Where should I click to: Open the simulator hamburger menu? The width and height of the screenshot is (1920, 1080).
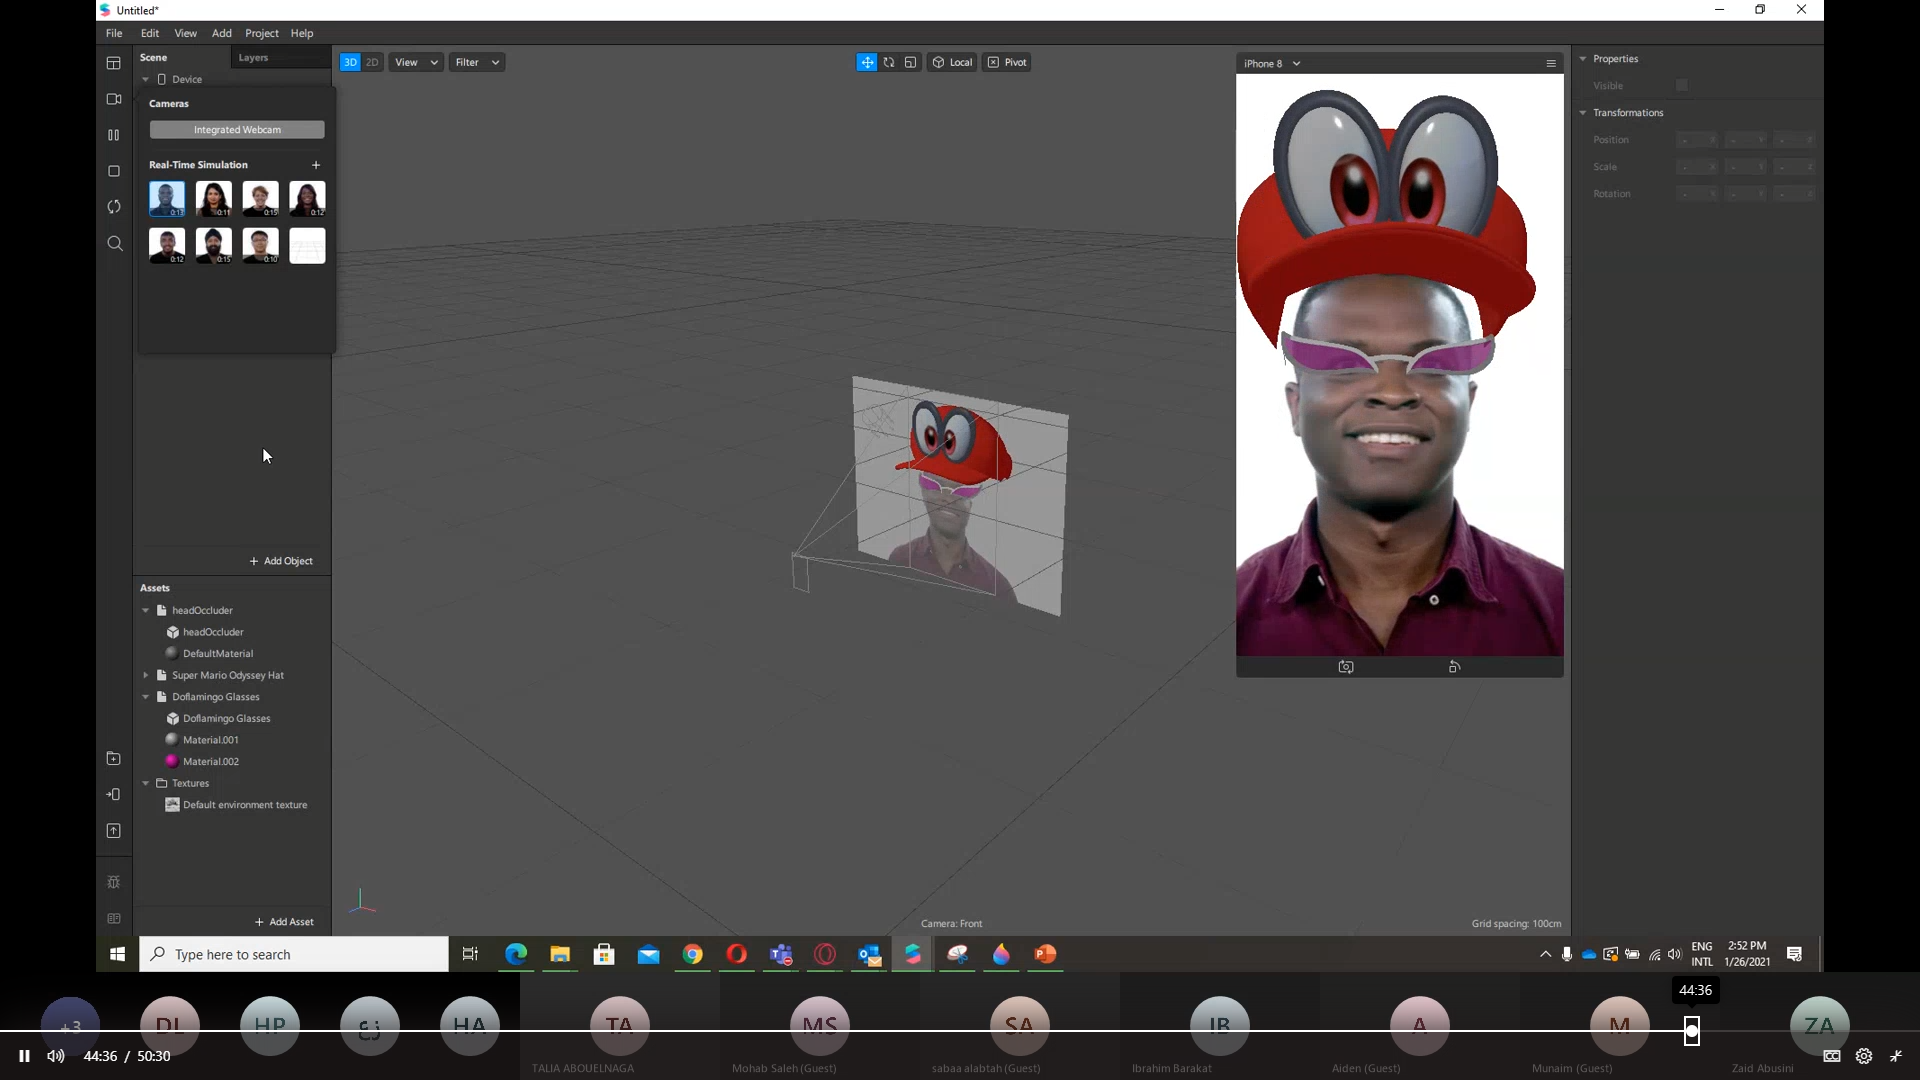click(1551, 63)
